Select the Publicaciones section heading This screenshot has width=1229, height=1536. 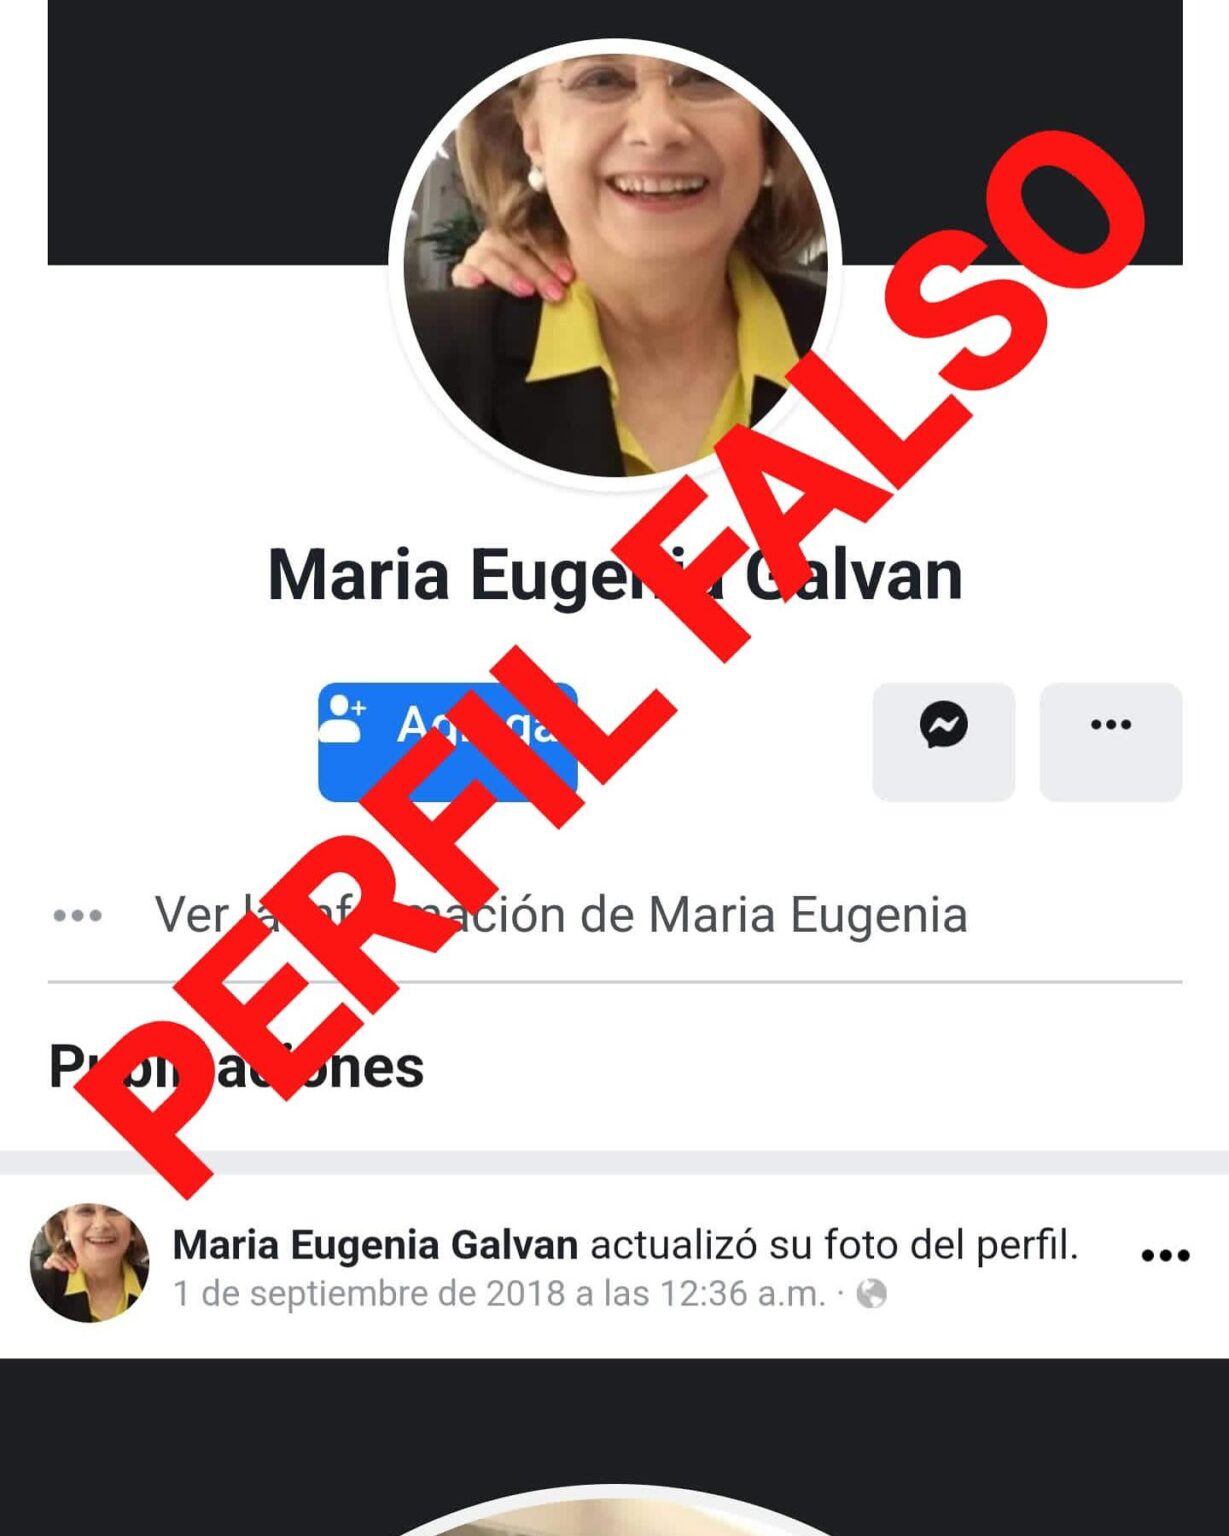click(x=236, y=1067)
